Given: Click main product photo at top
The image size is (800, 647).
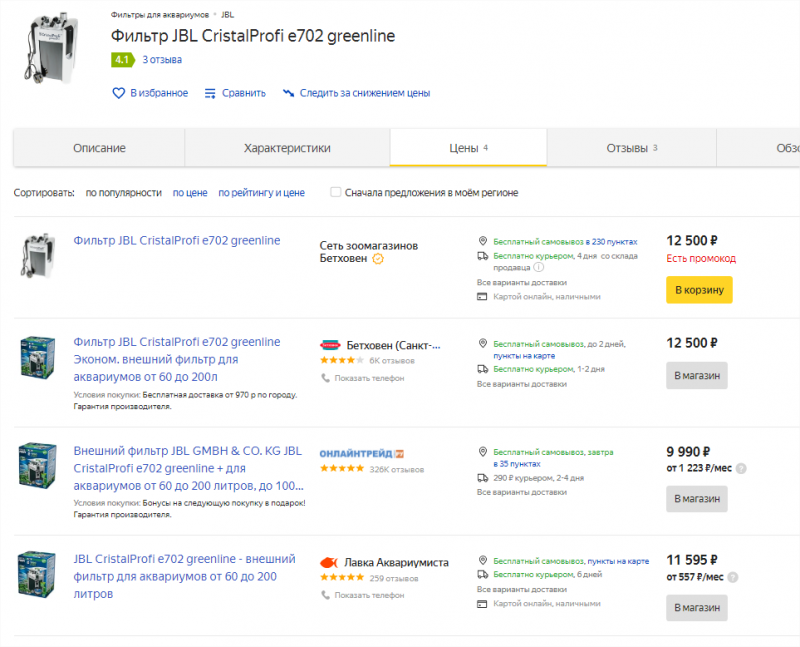Looking at the screenshot, I should click(x=51, y=48).
